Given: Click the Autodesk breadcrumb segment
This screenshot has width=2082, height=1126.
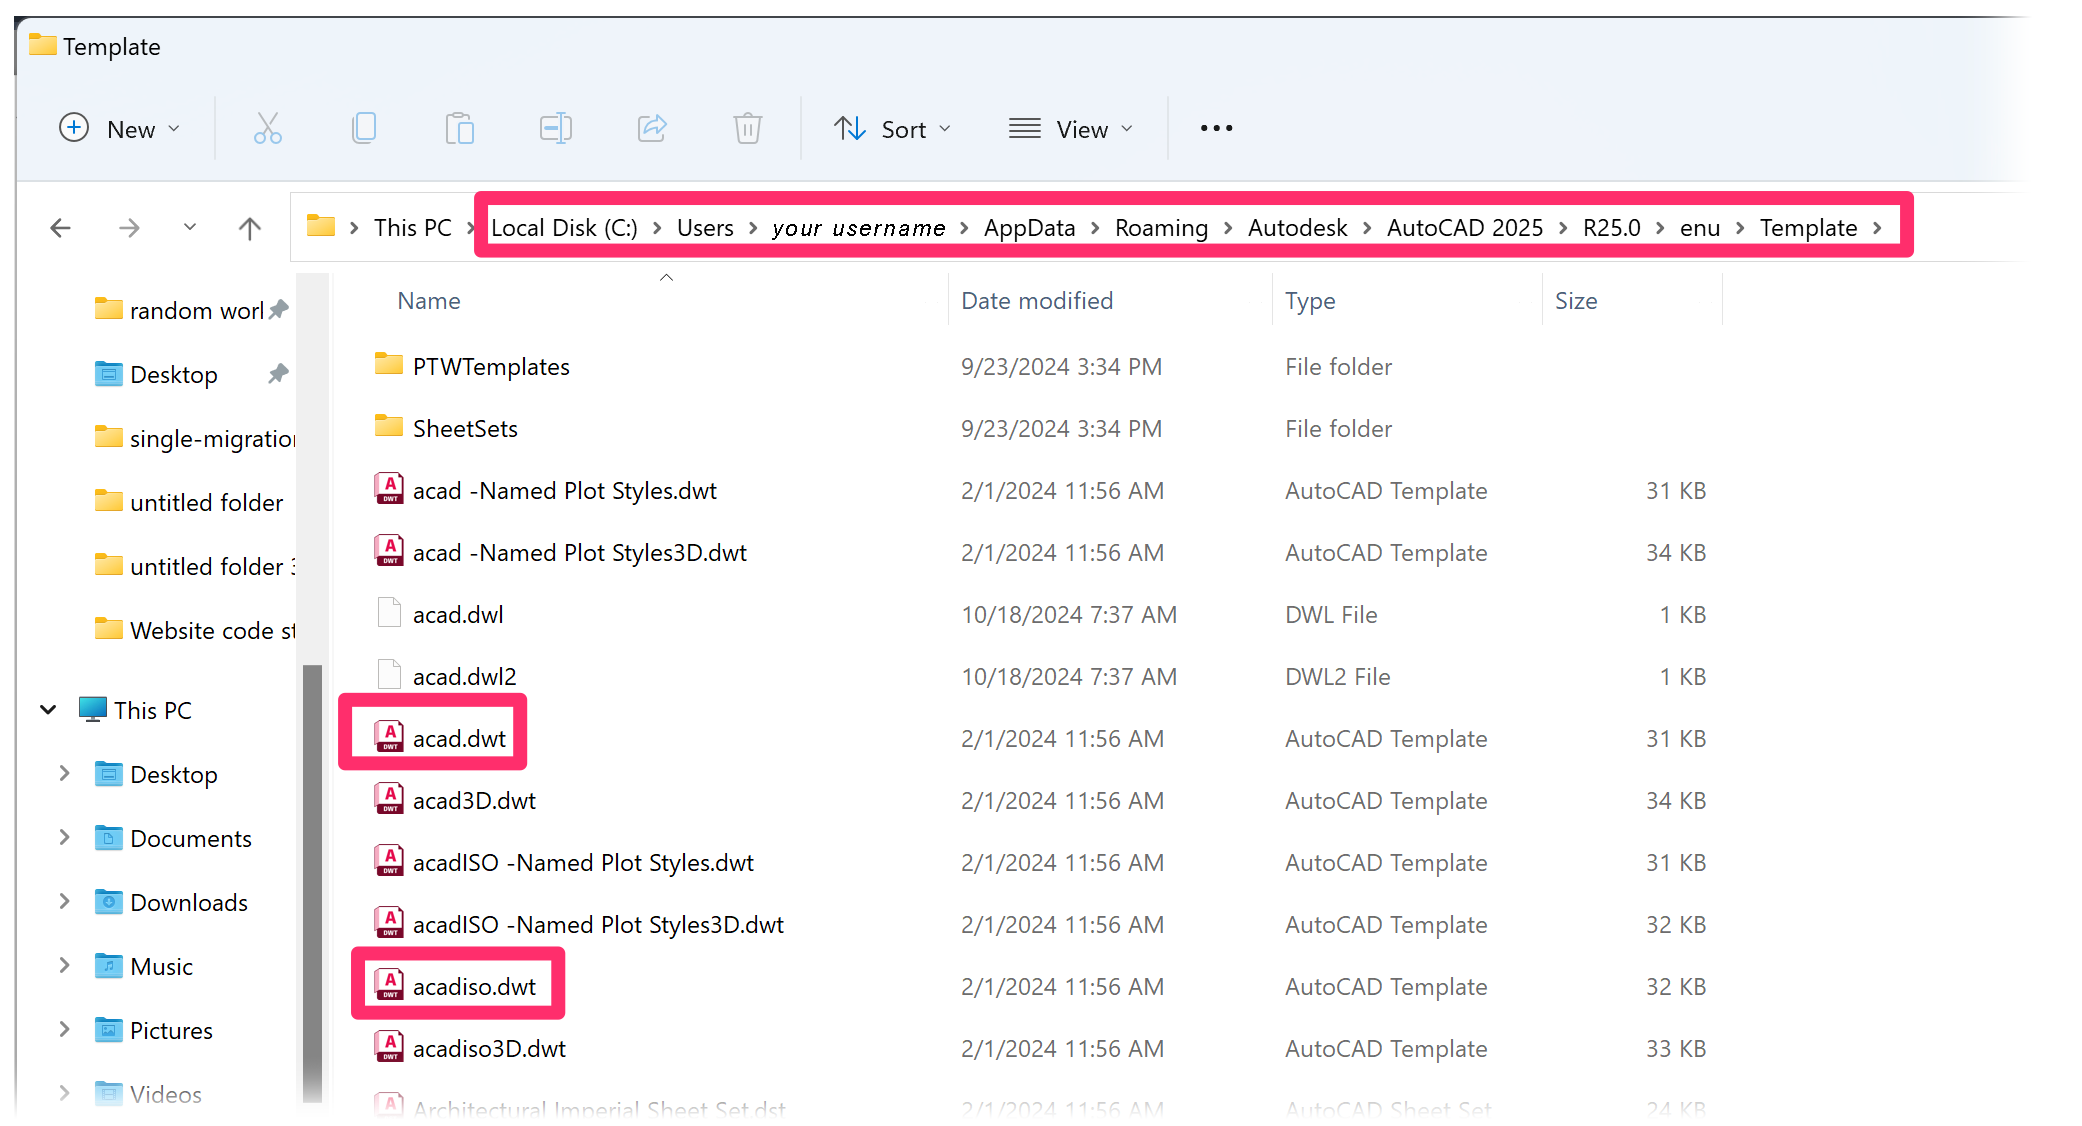Looking at the screenshot, I should click(1297, 228).
